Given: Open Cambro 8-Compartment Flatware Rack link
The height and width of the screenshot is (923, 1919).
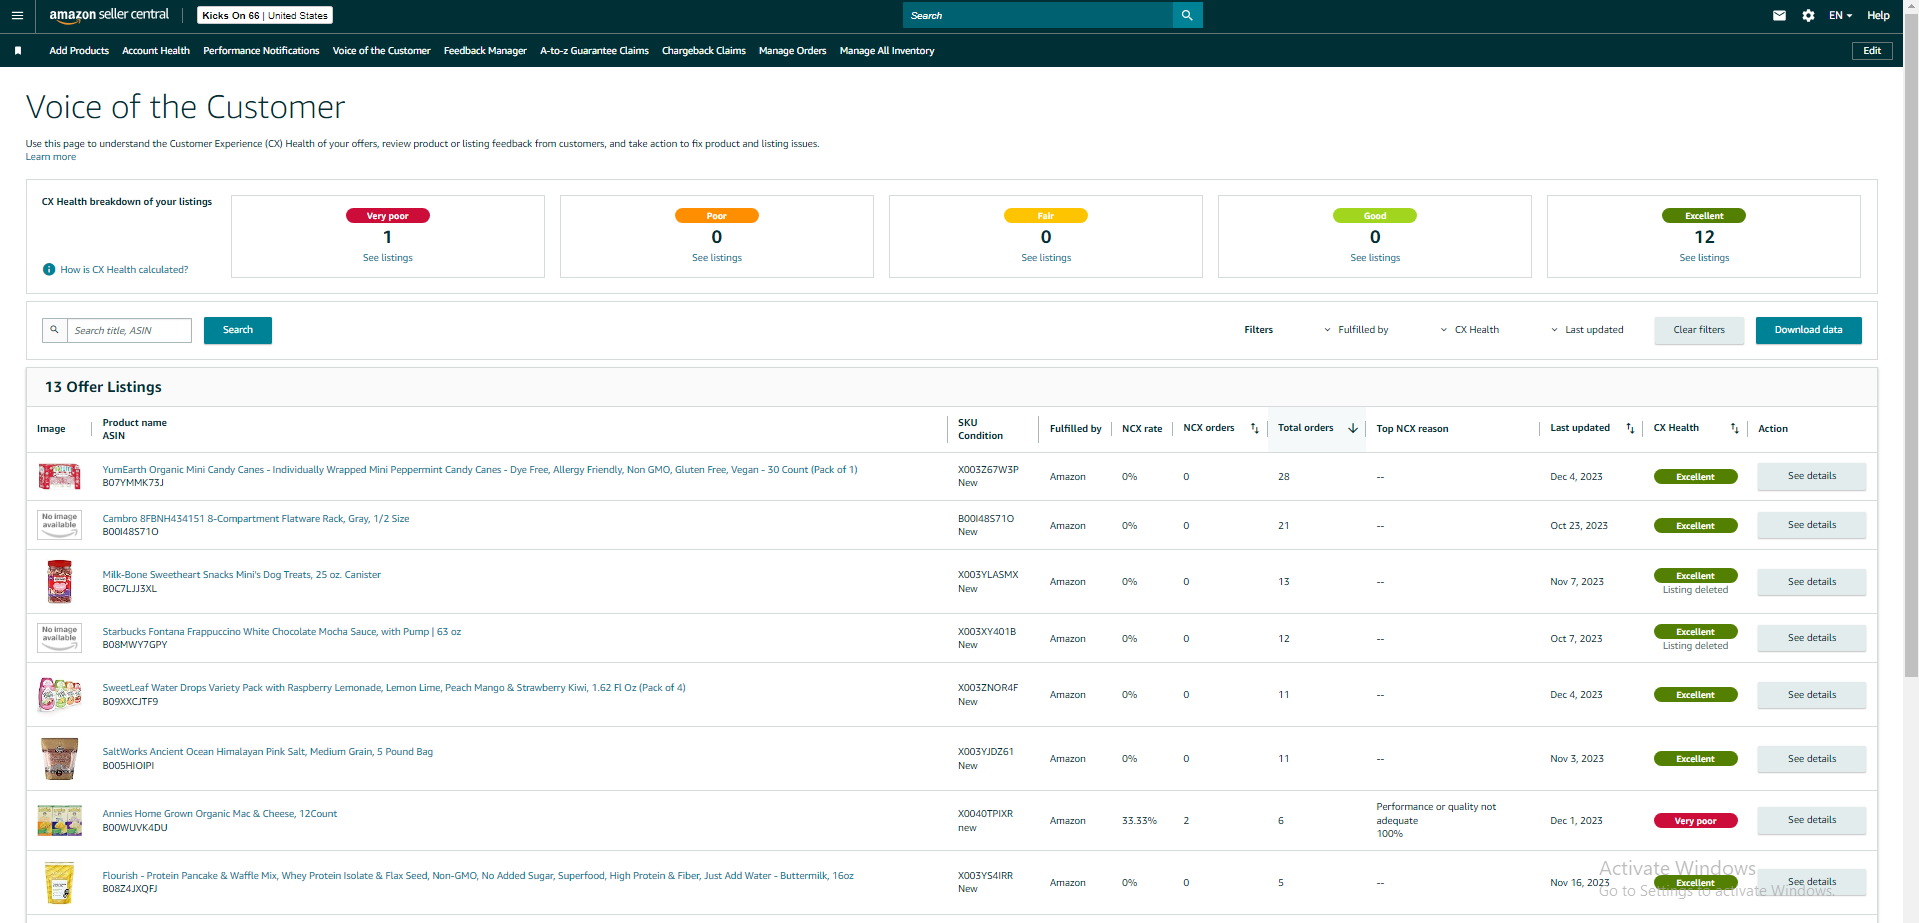Looking at the screenshot, I should click(x=256, y=519).
